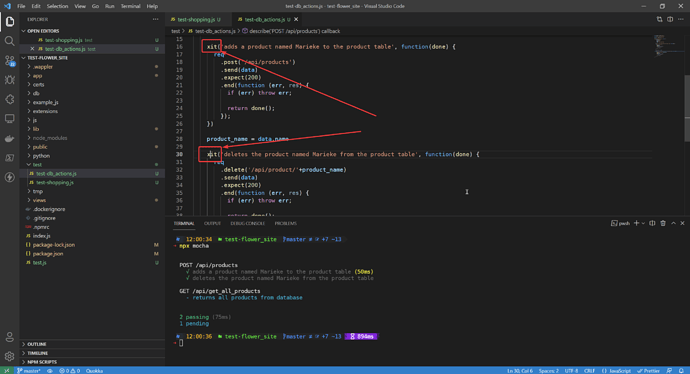The image size is (690, 374).
Task: Split the terminal panel
Action: click(x=652, y=224)
